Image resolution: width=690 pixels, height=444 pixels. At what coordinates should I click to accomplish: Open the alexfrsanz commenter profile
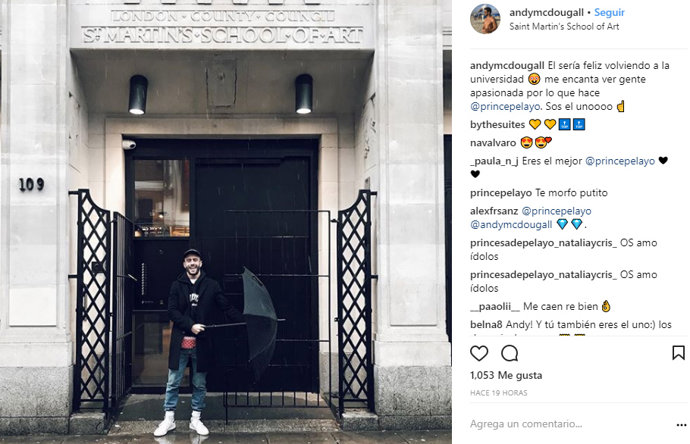point(494,211)
